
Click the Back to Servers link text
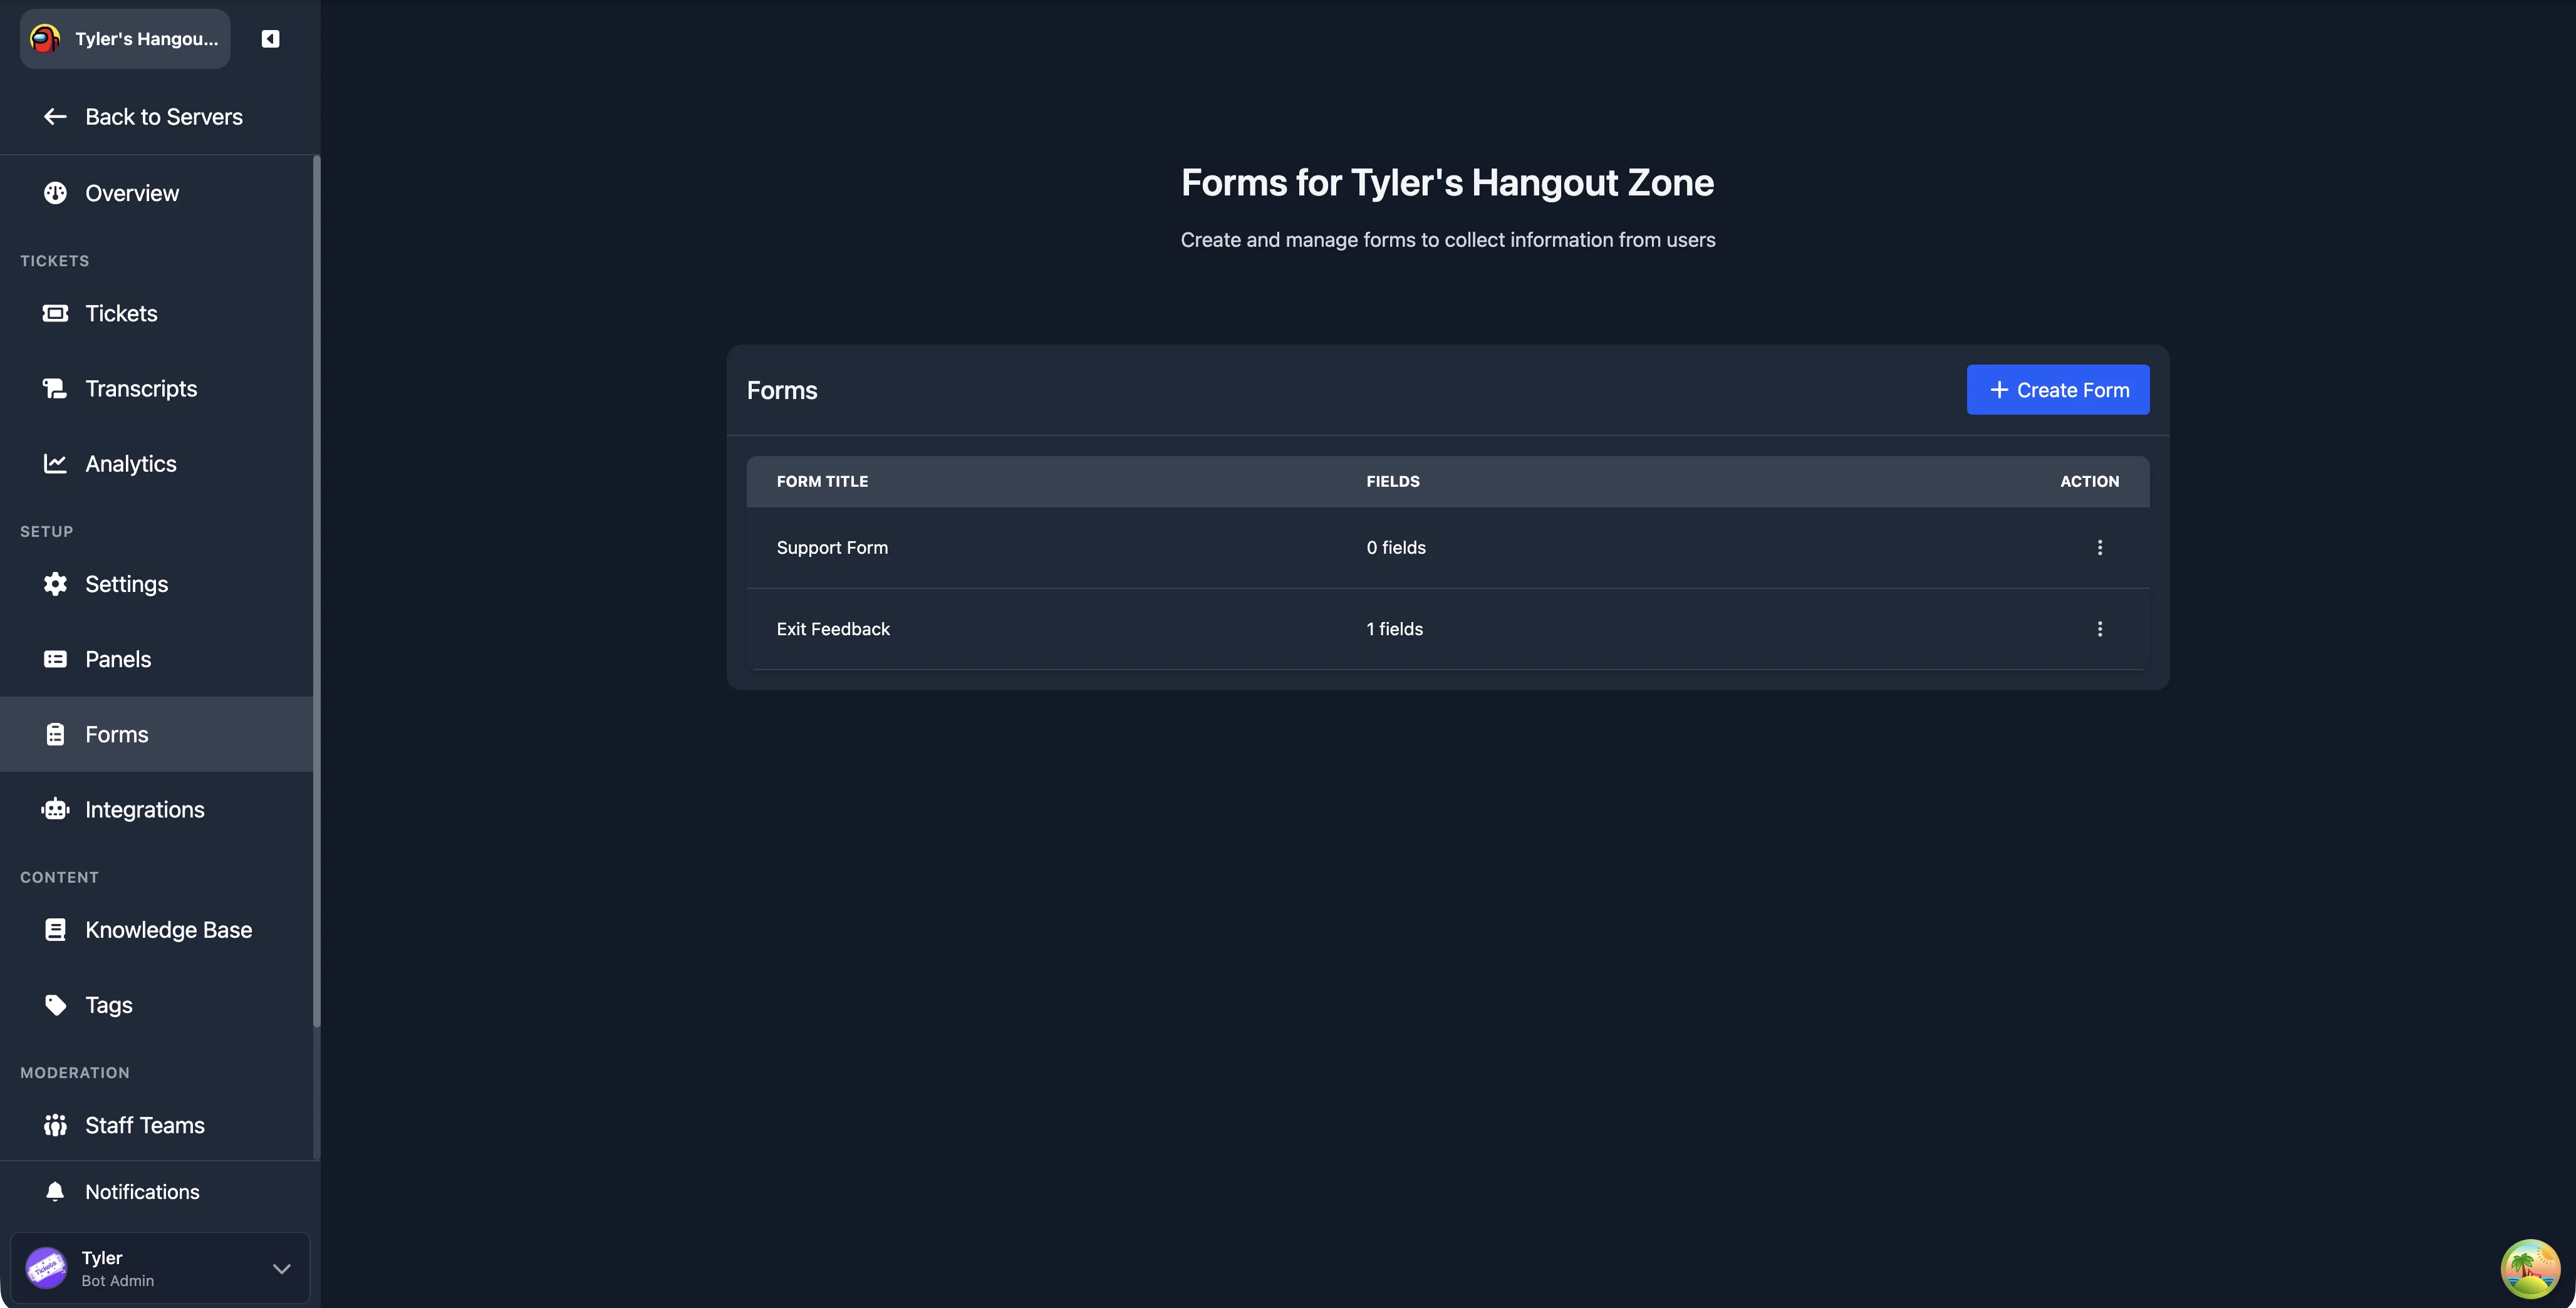tap(164, 117)
